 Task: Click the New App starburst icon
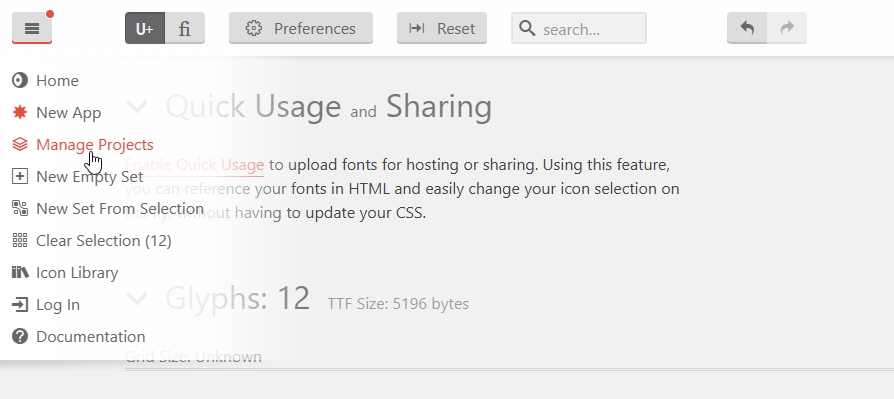click(x=20, y=112)
